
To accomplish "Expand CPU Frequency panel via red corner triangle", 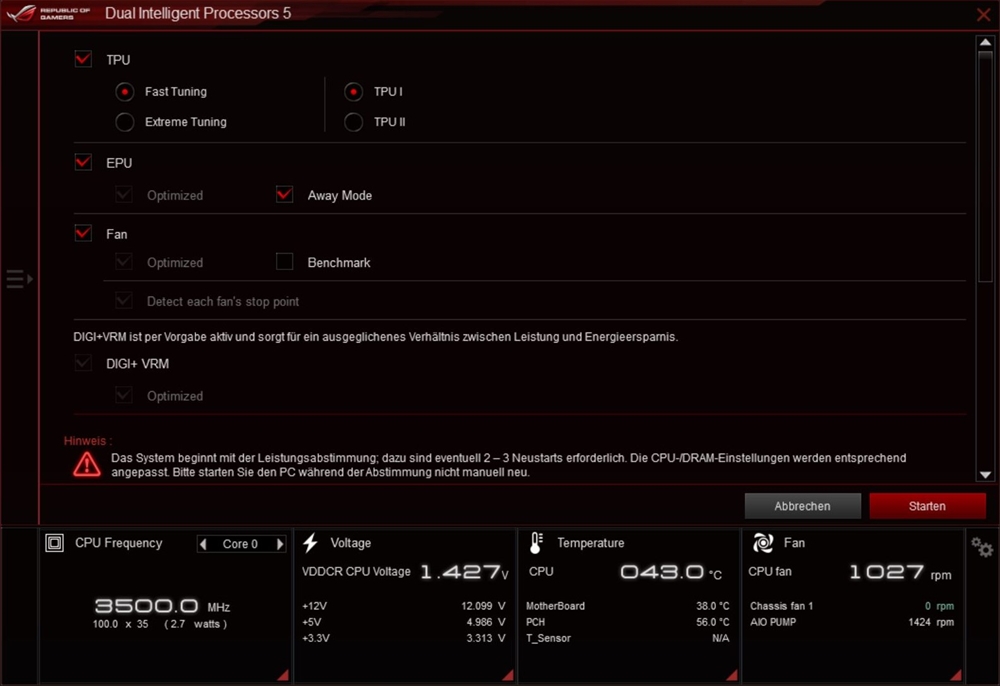I will 283,675.
